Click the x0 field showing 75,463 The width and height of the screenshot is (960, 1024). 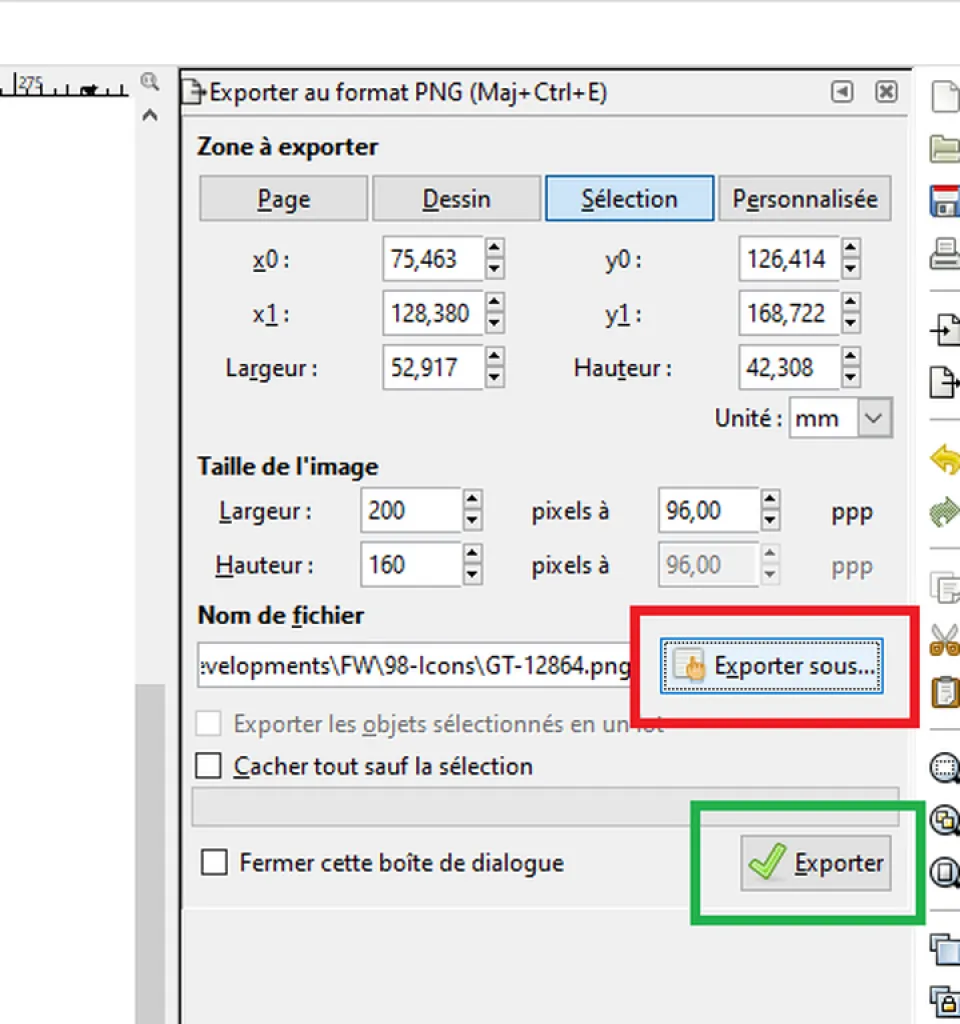coord(433,259)
